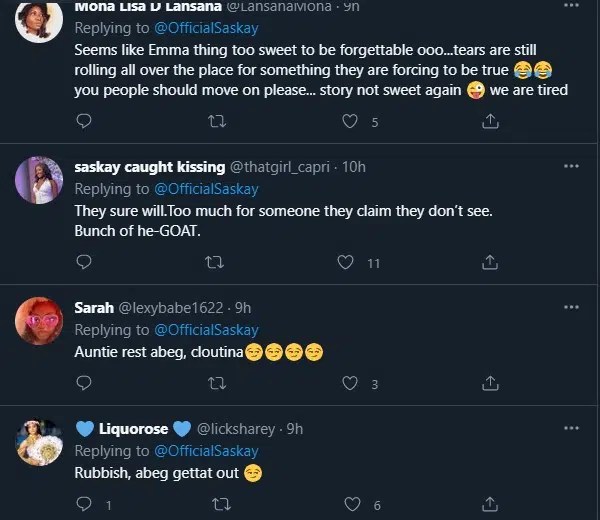Open more options on Liquorose's tweet
The width and height of the screenshot is (600, 520).
click(571, 428)
